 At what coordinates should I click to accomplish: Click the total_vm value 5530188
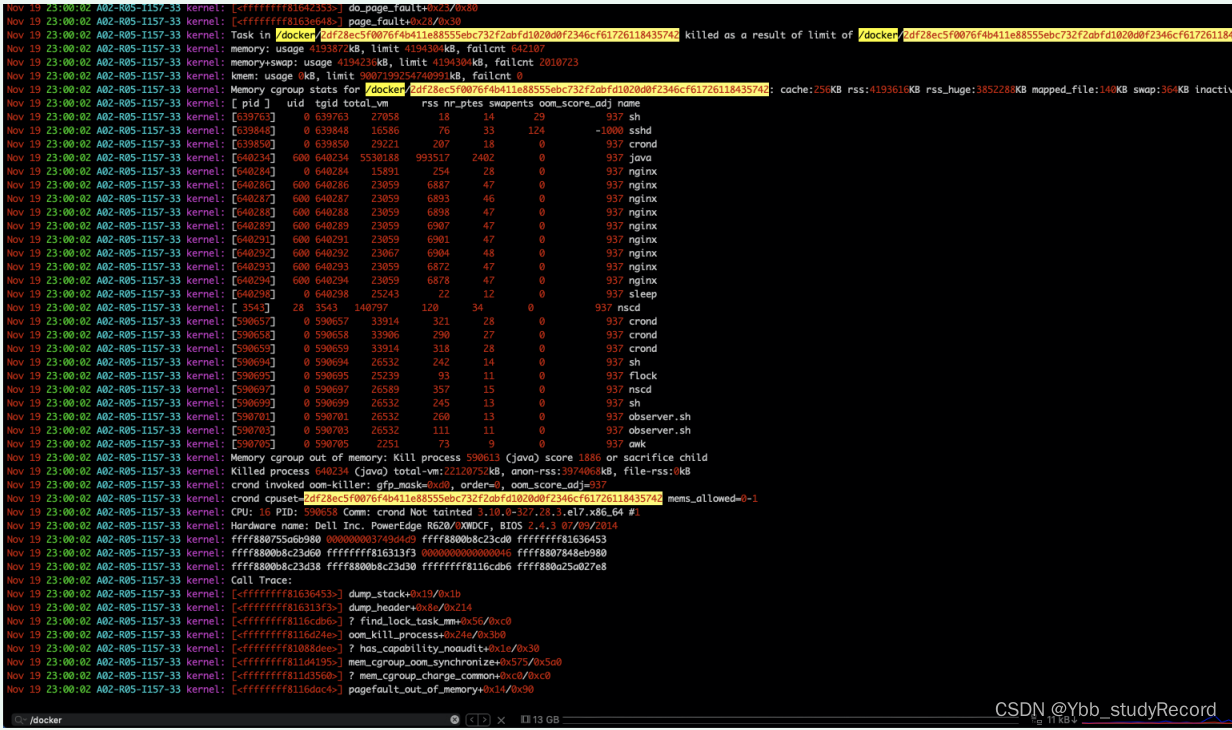pyautogui.click(x=380, y=158)
